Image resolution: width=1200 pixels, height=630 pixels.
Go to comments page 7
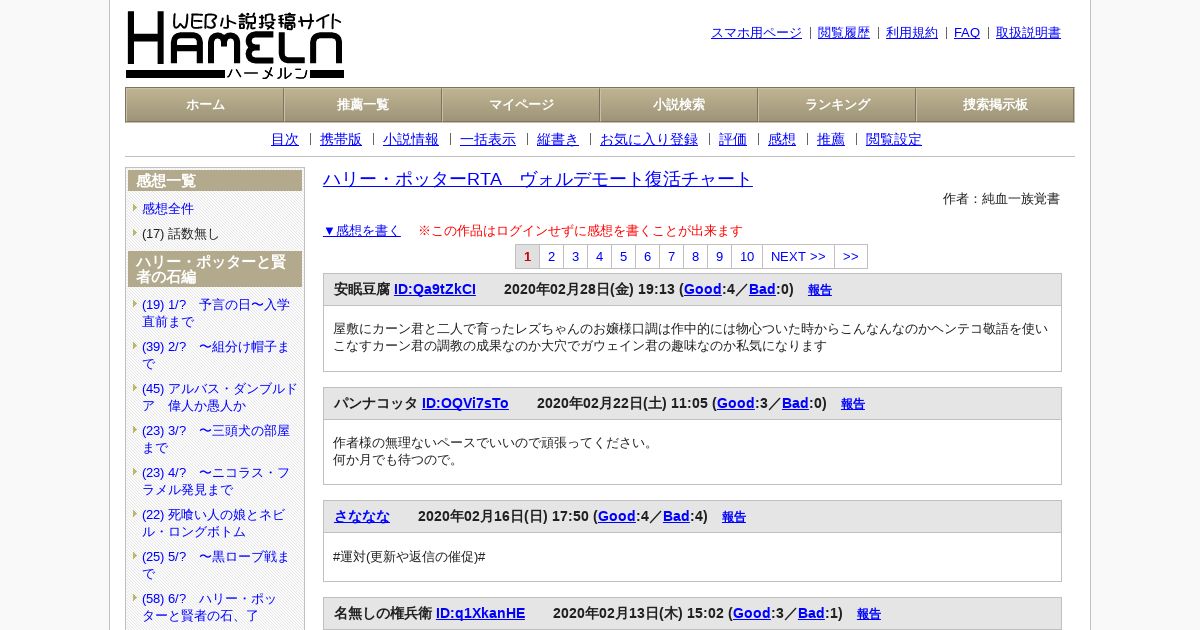pos(671,257)
